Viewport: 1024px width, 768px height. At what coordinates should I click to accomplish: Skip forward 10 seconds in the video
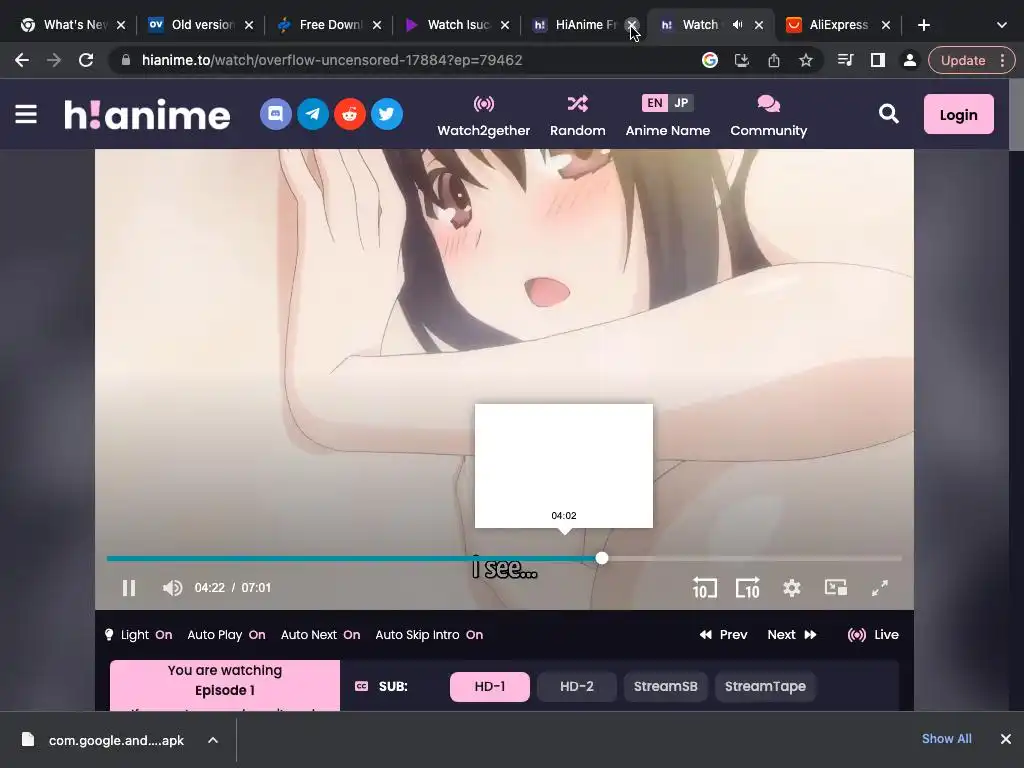click(x=748, y=588)
